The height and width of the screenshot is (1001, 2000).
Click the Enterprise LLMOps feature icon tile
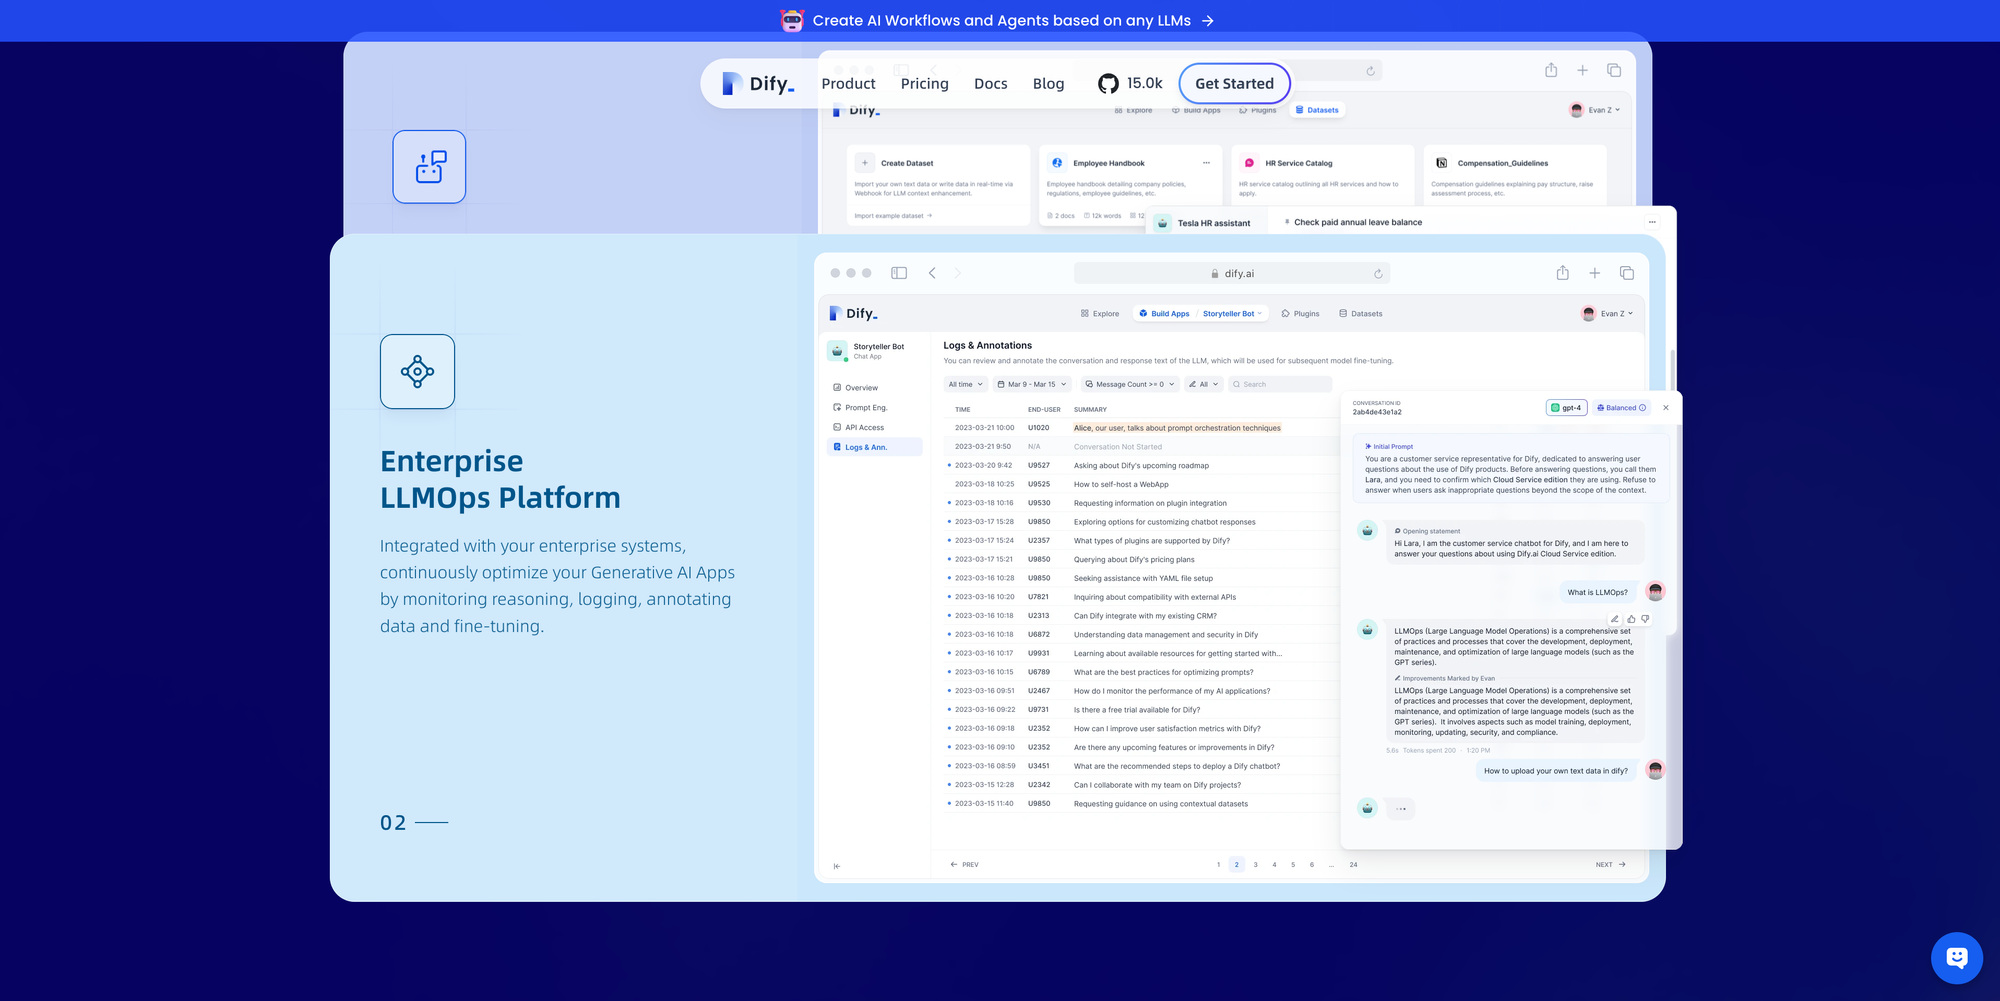pos(417,371)
